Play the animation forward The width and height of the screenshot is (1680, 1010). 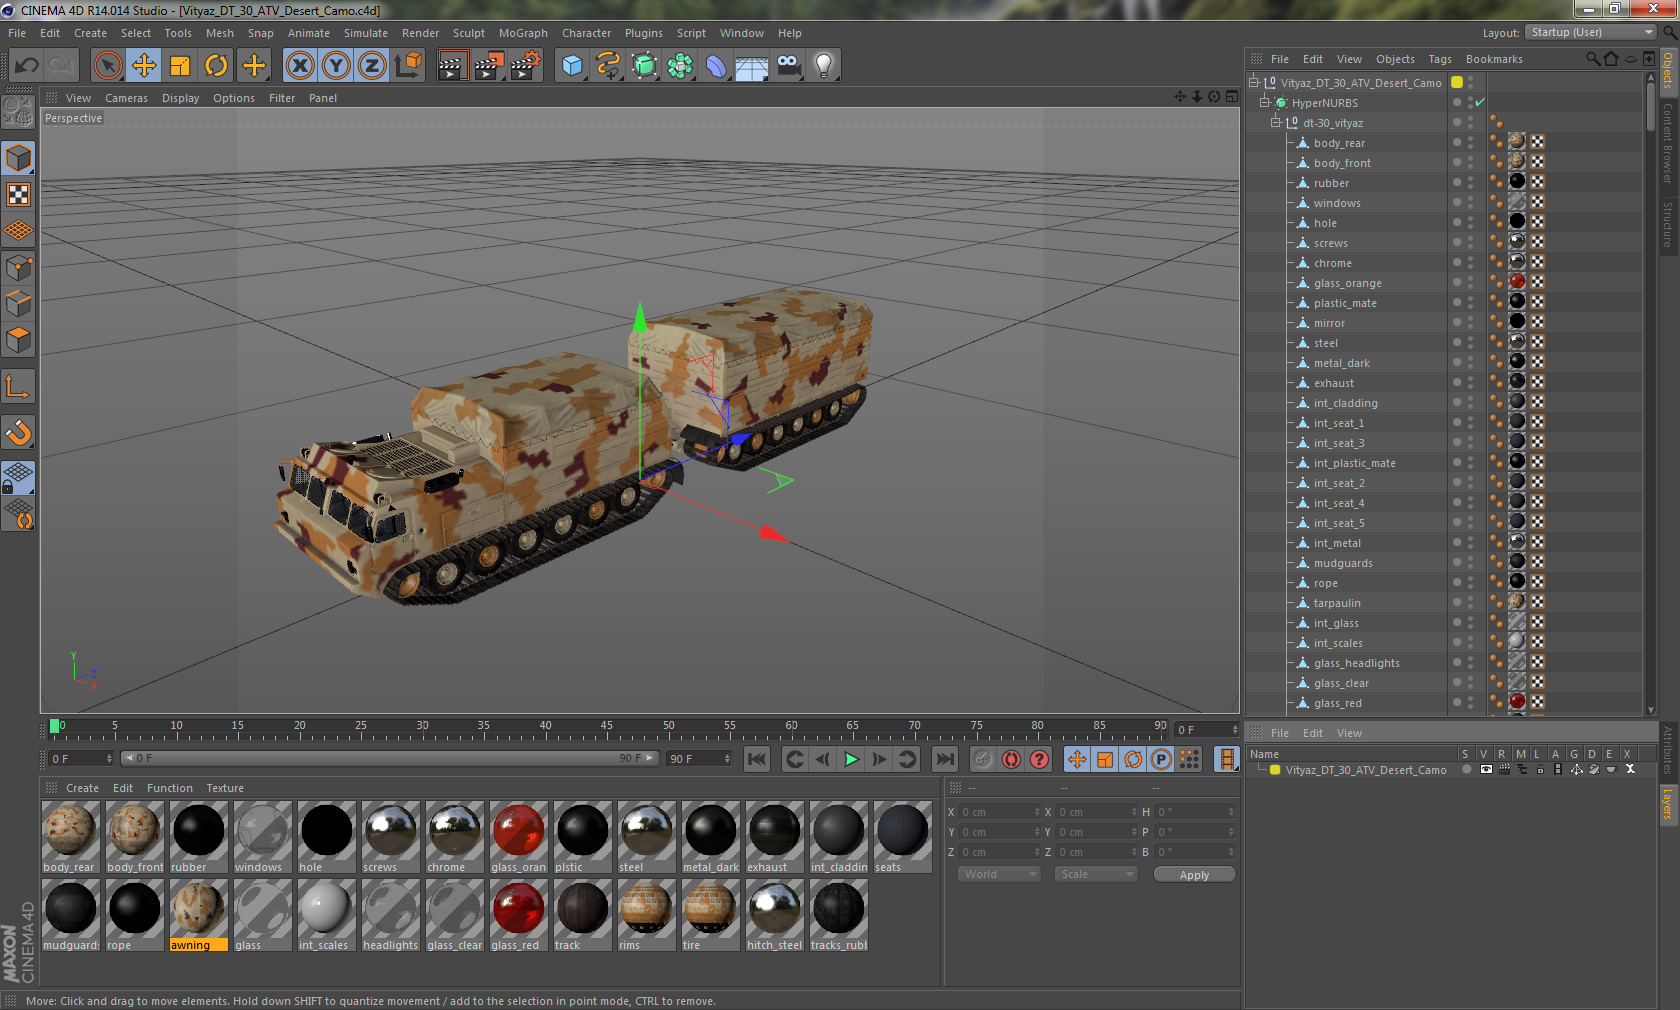851,759
